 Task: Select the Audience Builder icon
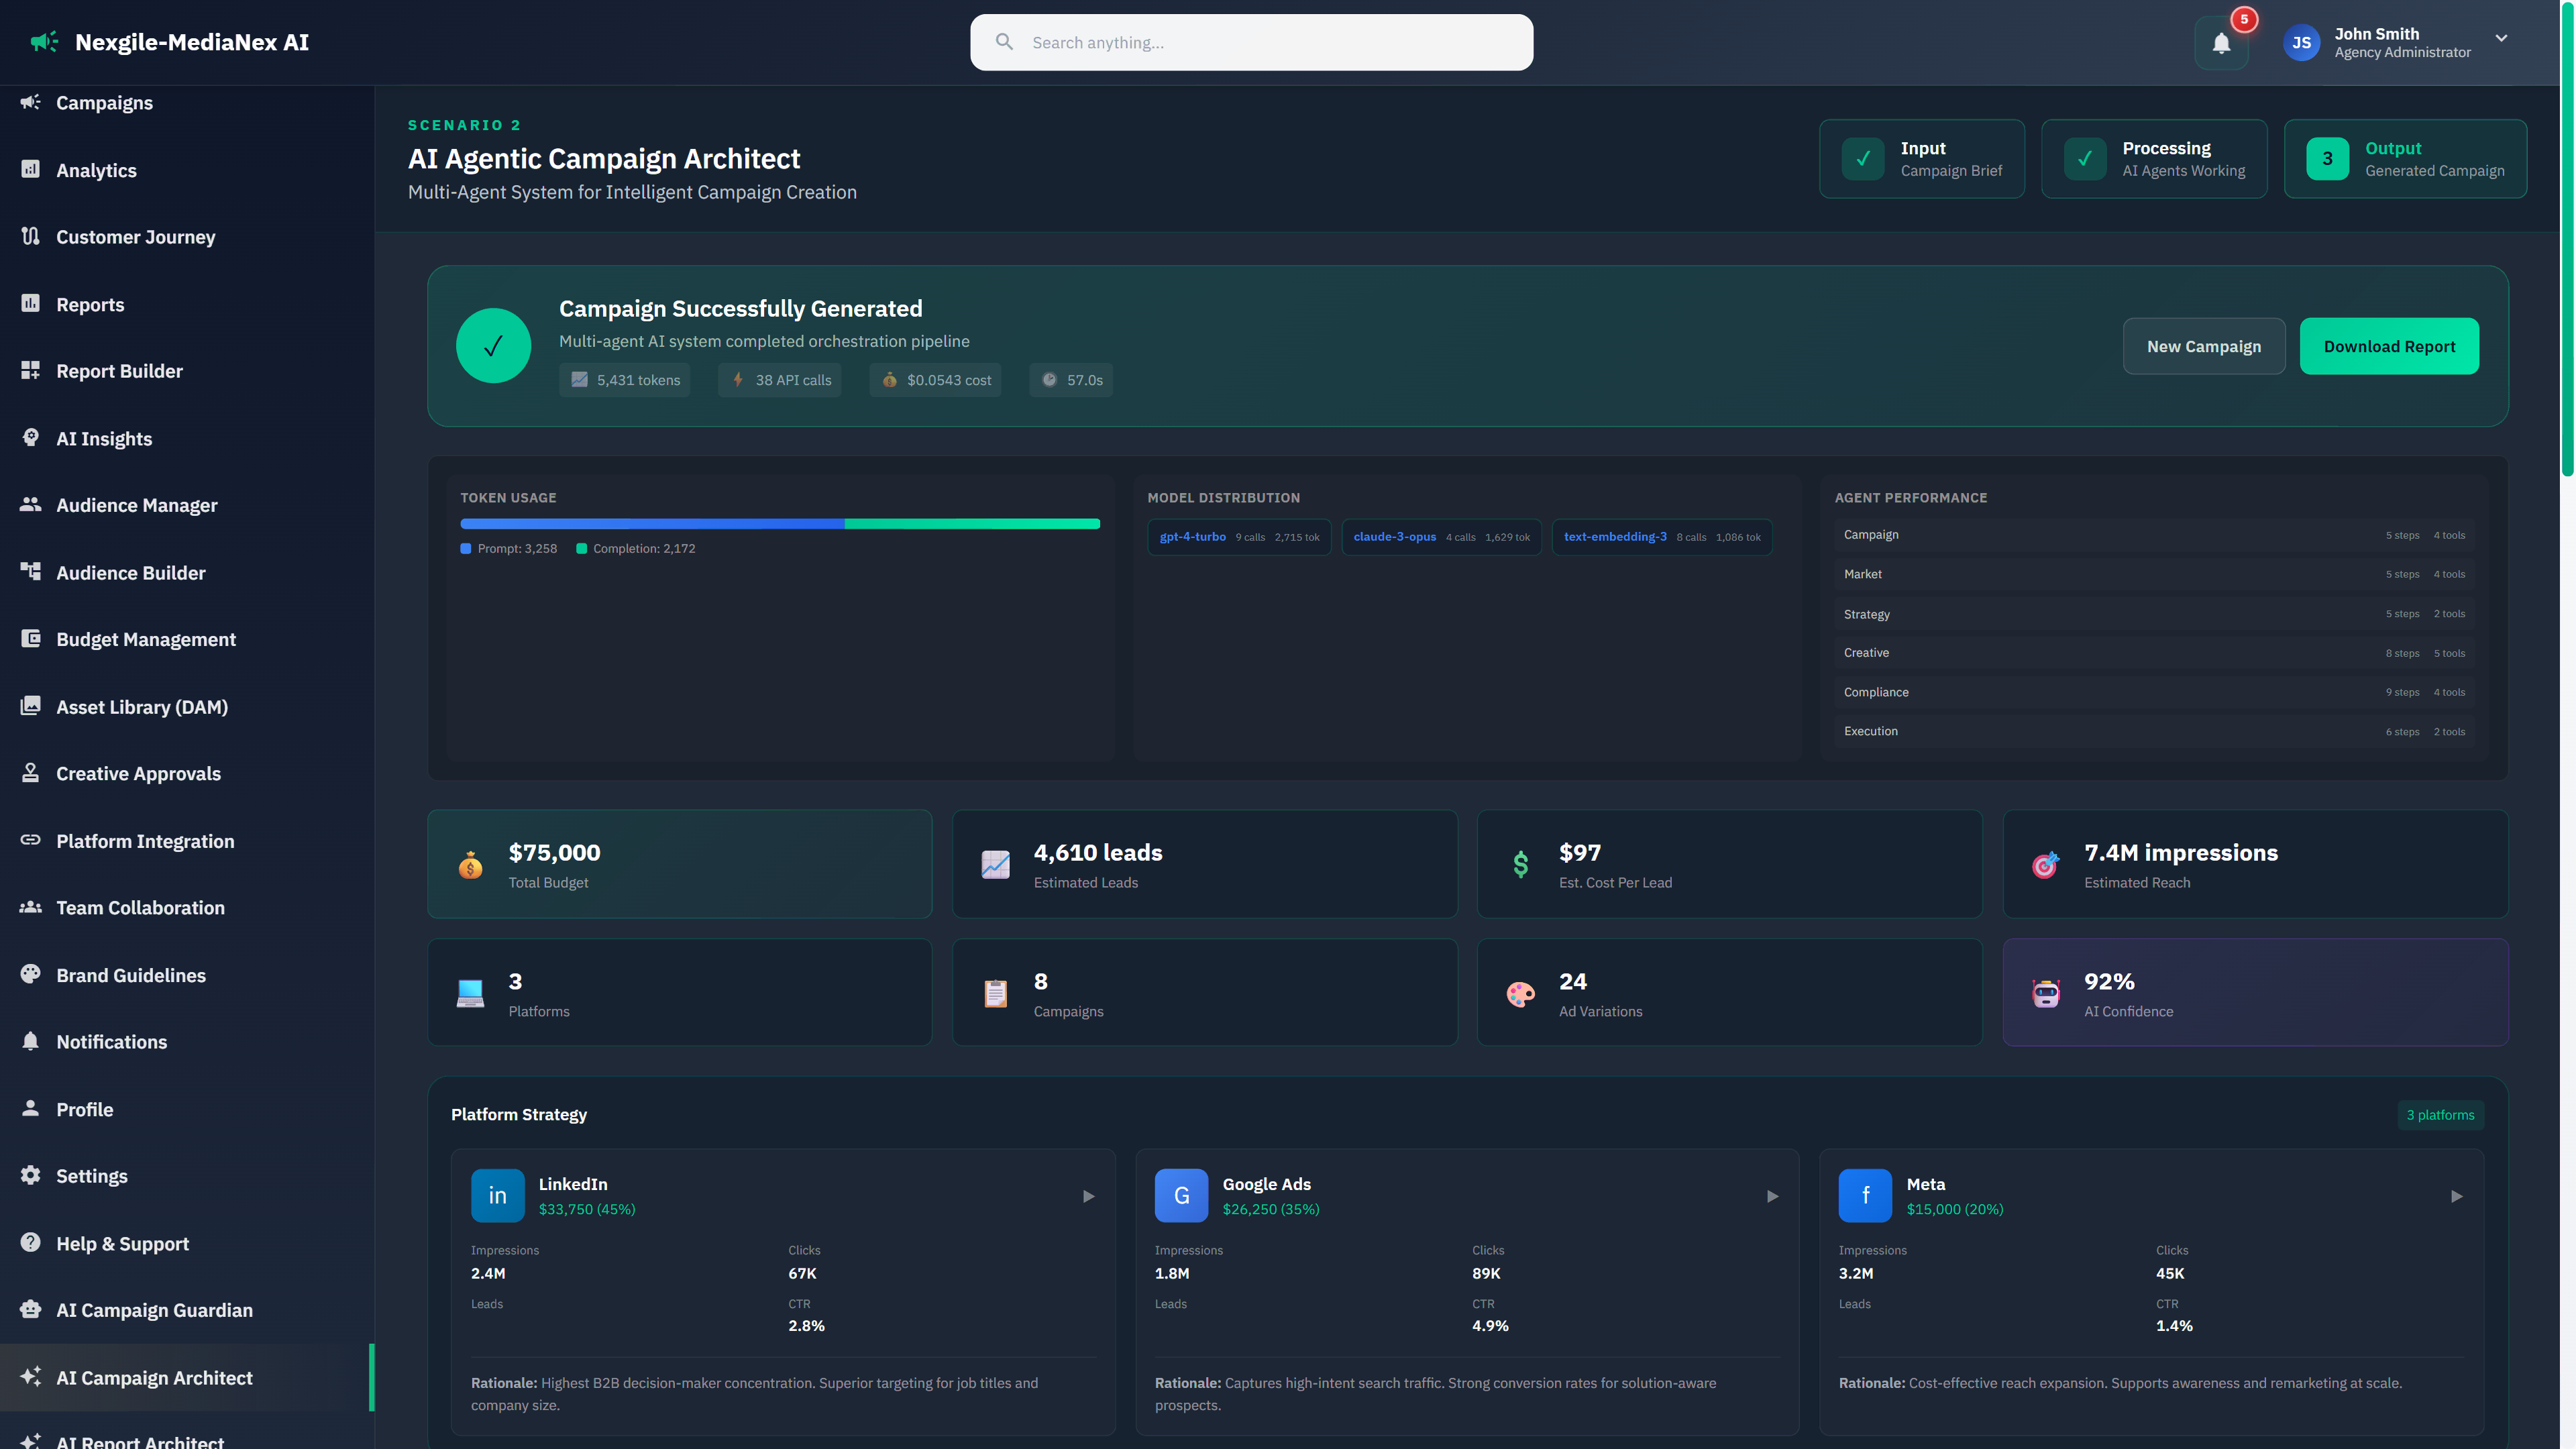click(x=30, y=572)
